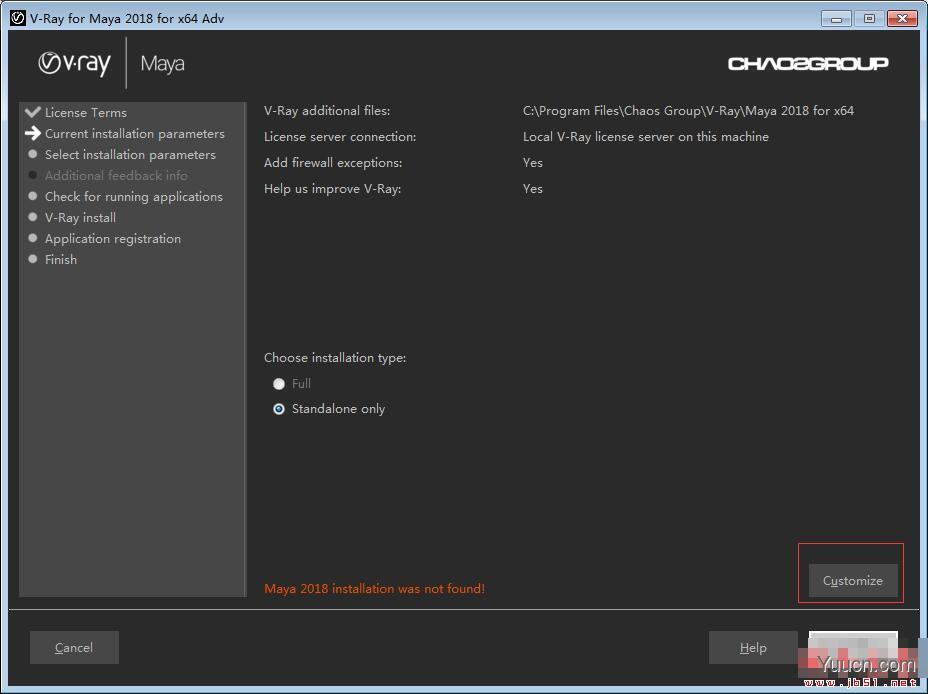This screenshot has width=928, height=694.
Task: Click the V-Ray icon in the title bar
Action: [17, 18]
